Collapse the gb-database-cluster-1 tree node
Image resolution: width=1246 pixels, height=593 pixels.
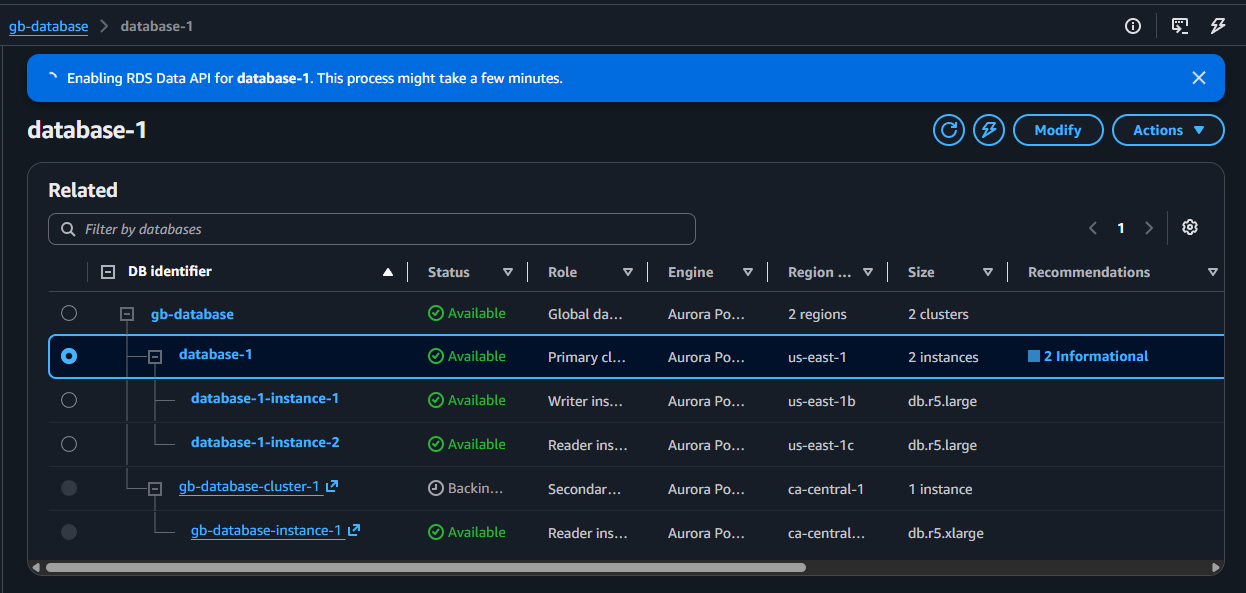coord(155,489)
